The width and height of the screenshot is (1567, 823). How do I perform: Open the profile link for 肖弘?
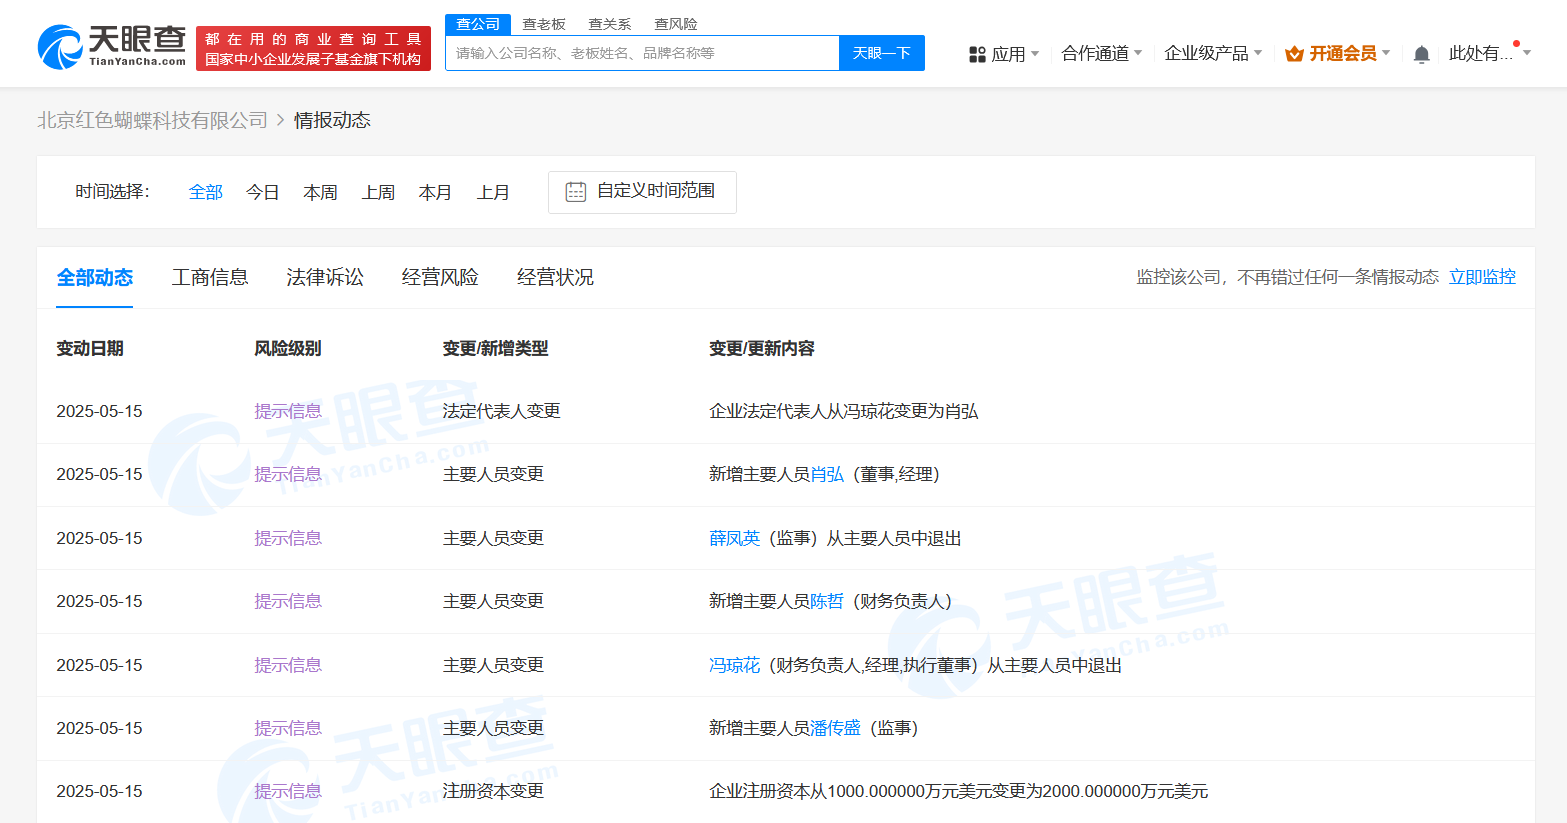click(x=828, y=474)
